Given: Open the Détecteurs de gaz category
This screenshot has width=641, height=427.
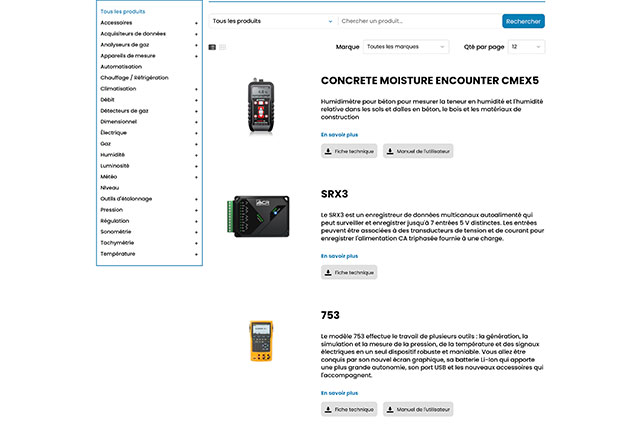Looking at the screenshot, I should (x=125, y=111).
